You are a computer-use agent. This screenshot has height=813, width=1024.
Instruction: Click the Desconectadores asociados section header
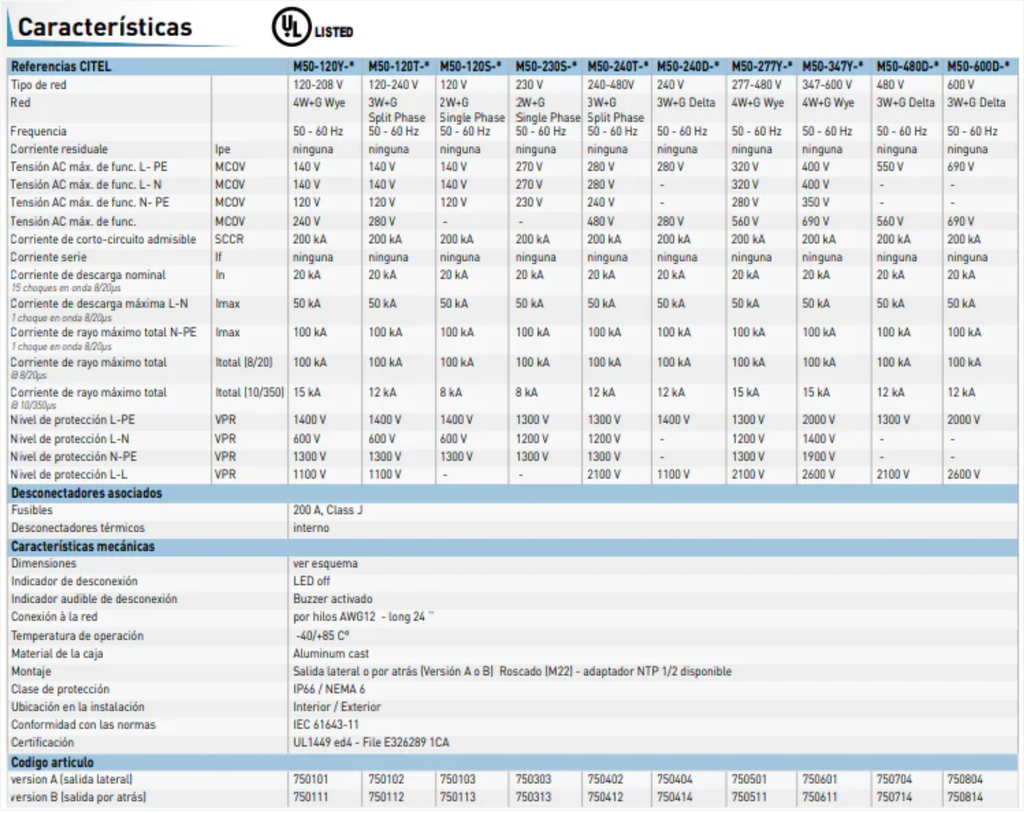tap(86, 493)
